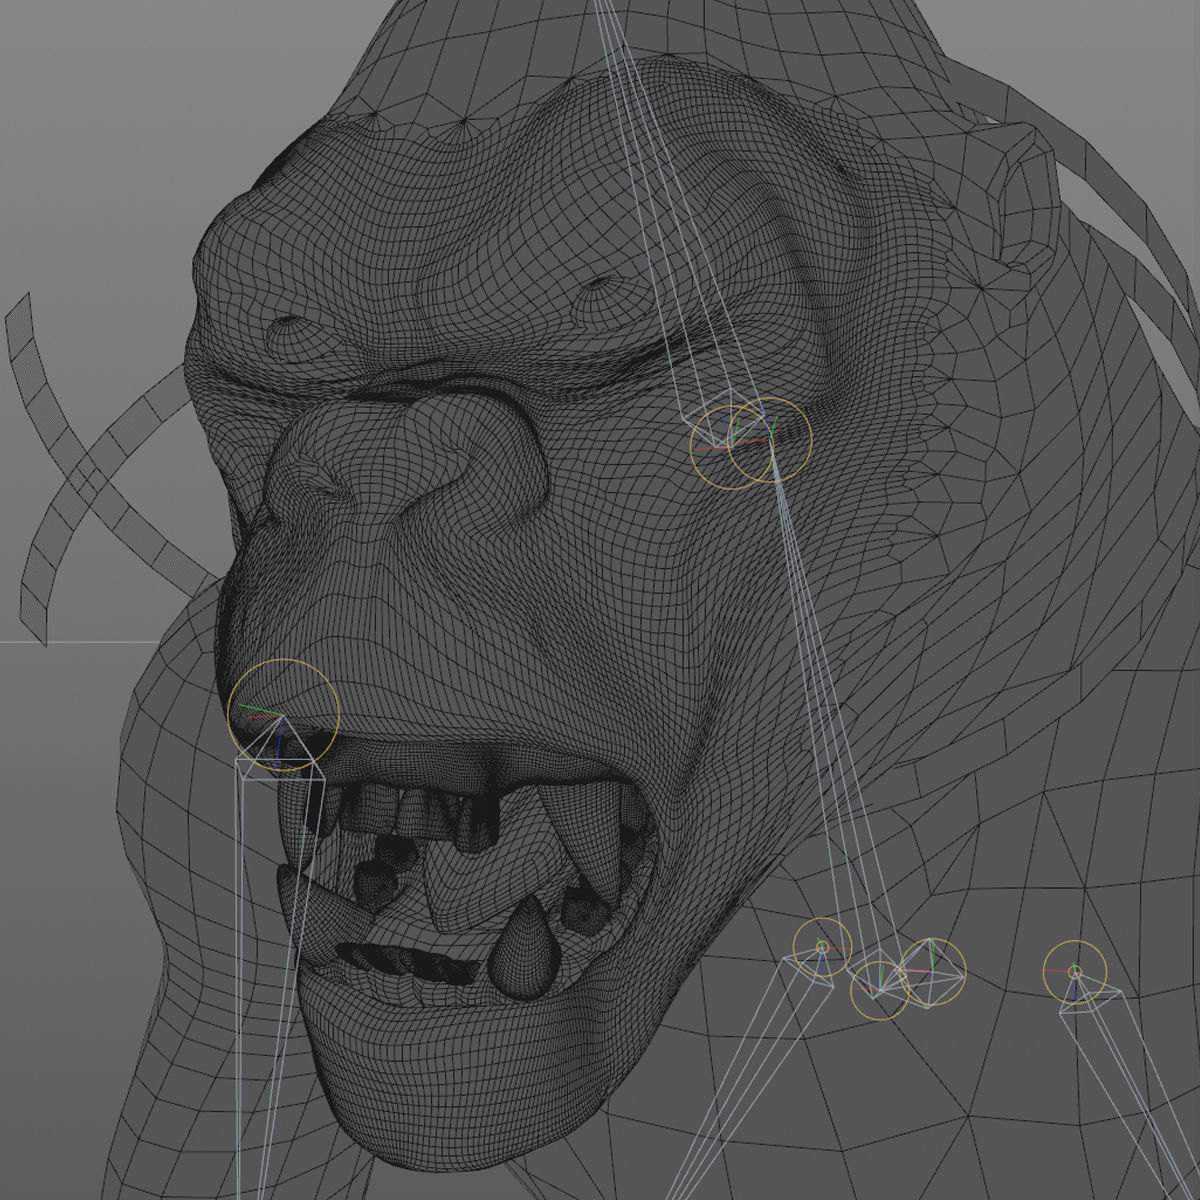Select the larger joint circle right of the lower cluster
Image resolution: width=1200 pixels, height=1200 pixels.
click(x=932, y=971)
